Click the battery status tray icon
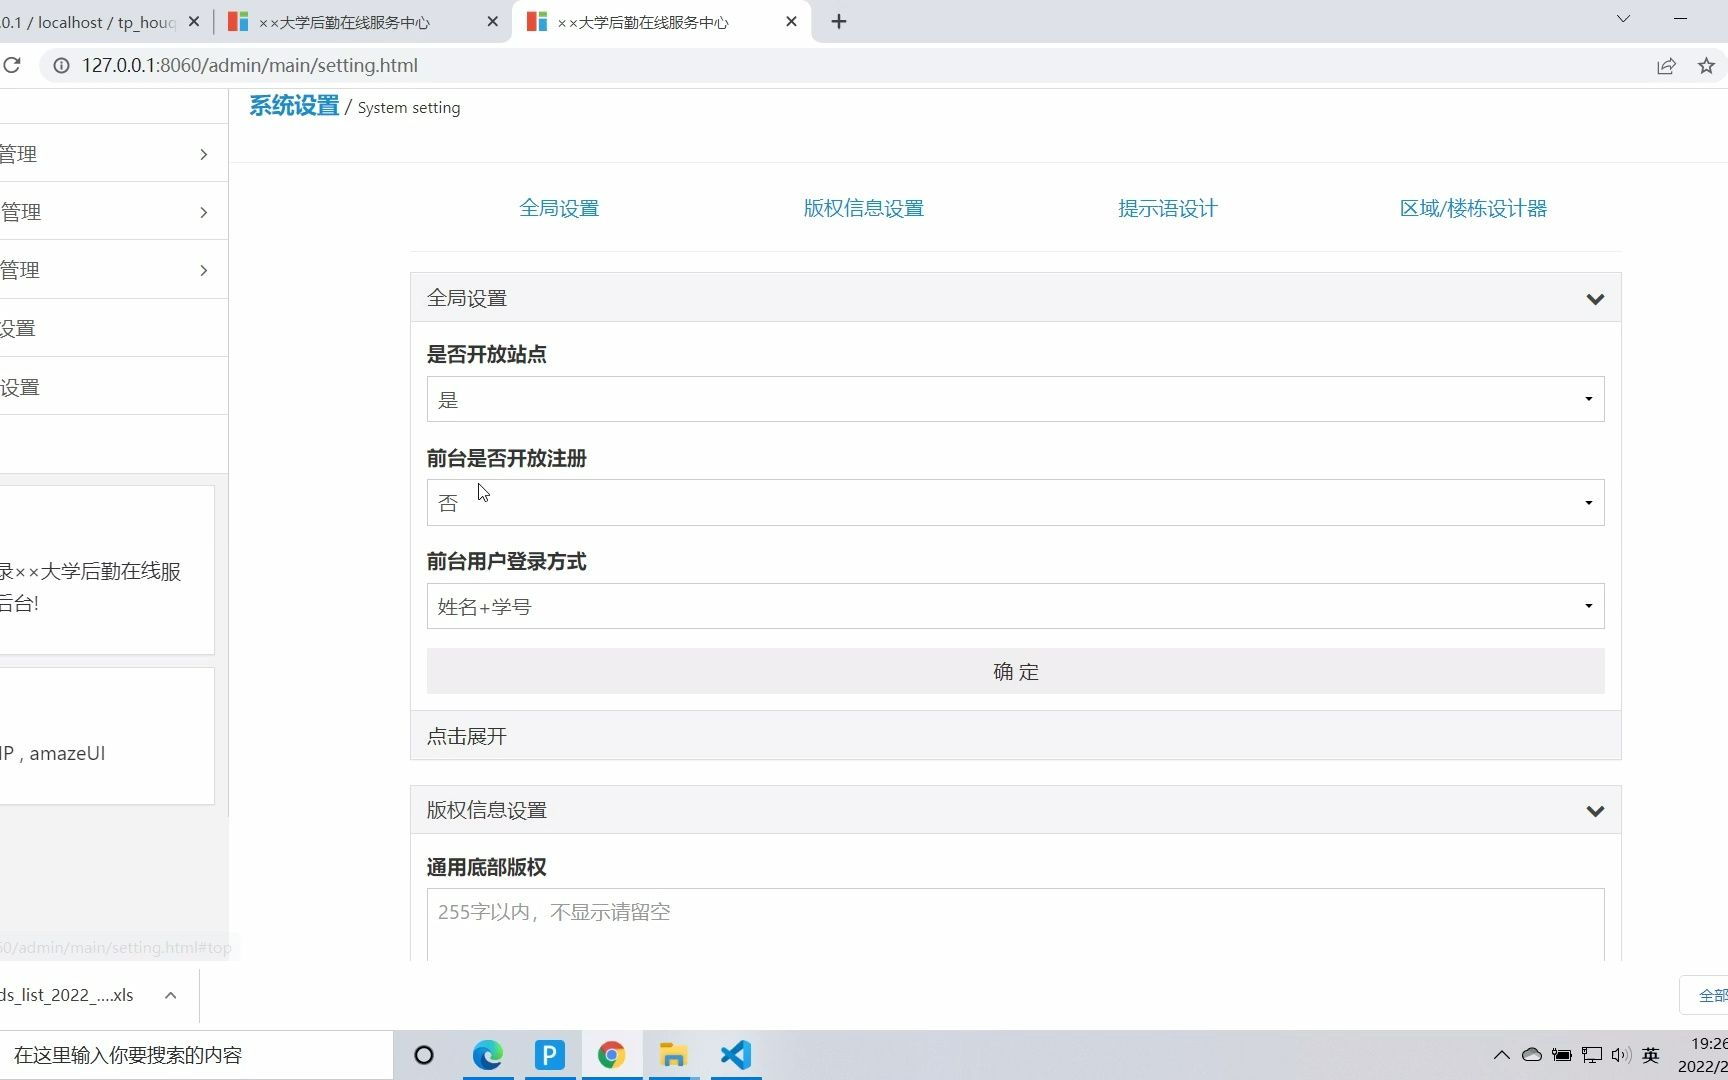Image resolution: width=1728 pixels, height=1080 pixels. point(1561,1055)
